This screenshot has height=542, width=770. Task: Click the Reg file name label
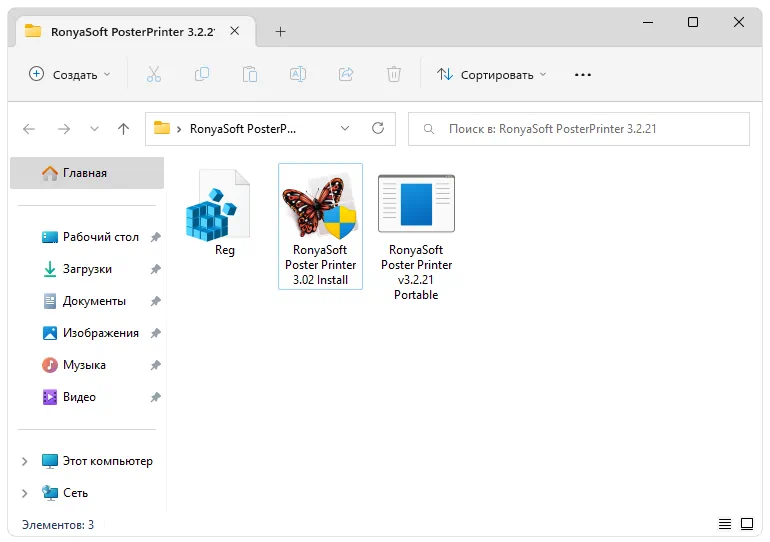pos(224,250)
